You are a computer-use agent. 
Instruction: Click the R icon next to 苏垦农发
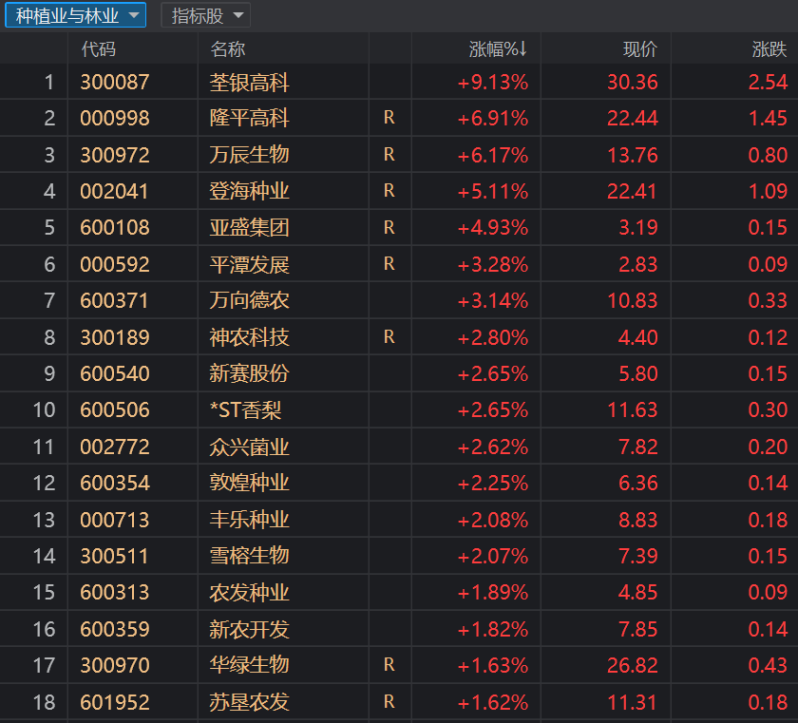pyautogui.click(x=389, y=702)
